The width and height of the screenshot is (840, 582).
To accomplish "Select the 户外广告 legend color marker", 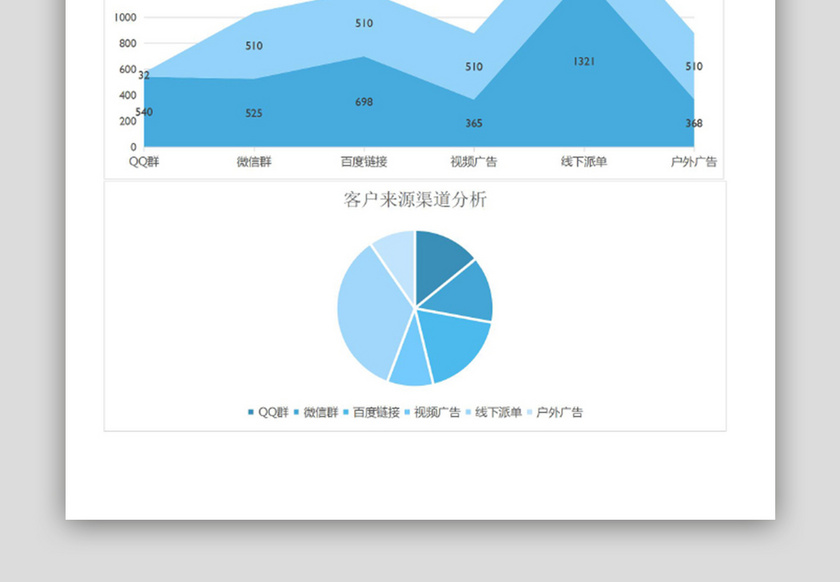I will tap(528, 411).
